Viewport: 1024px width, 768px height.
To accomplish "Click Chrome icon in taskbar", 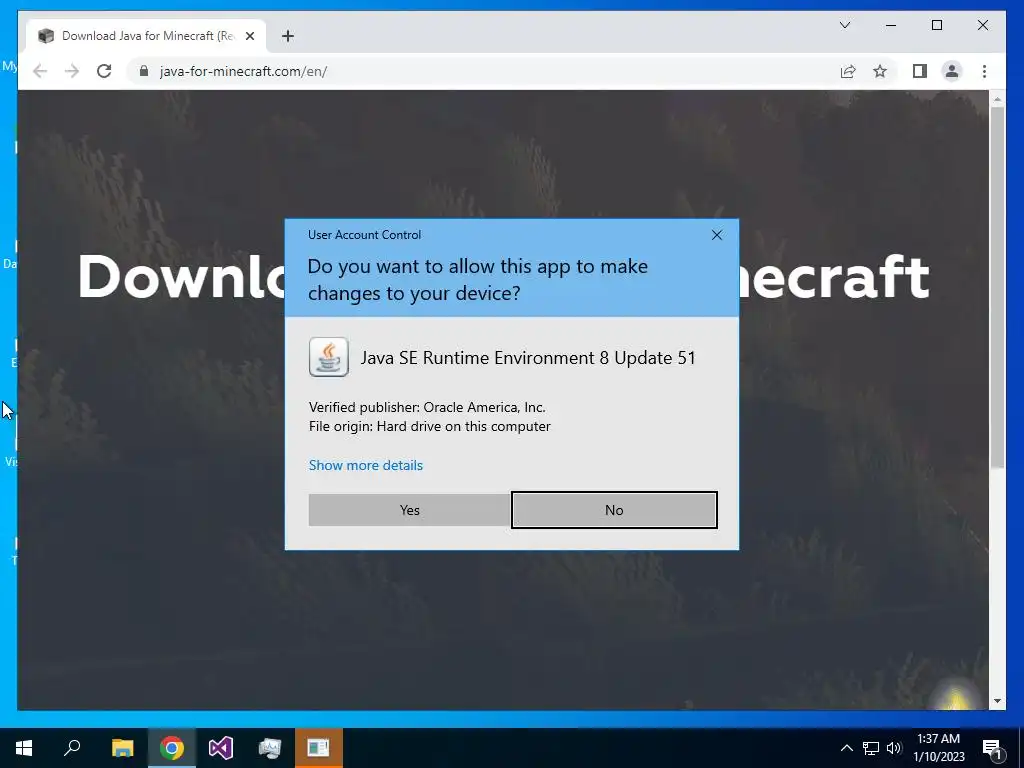I will point(172,748).
